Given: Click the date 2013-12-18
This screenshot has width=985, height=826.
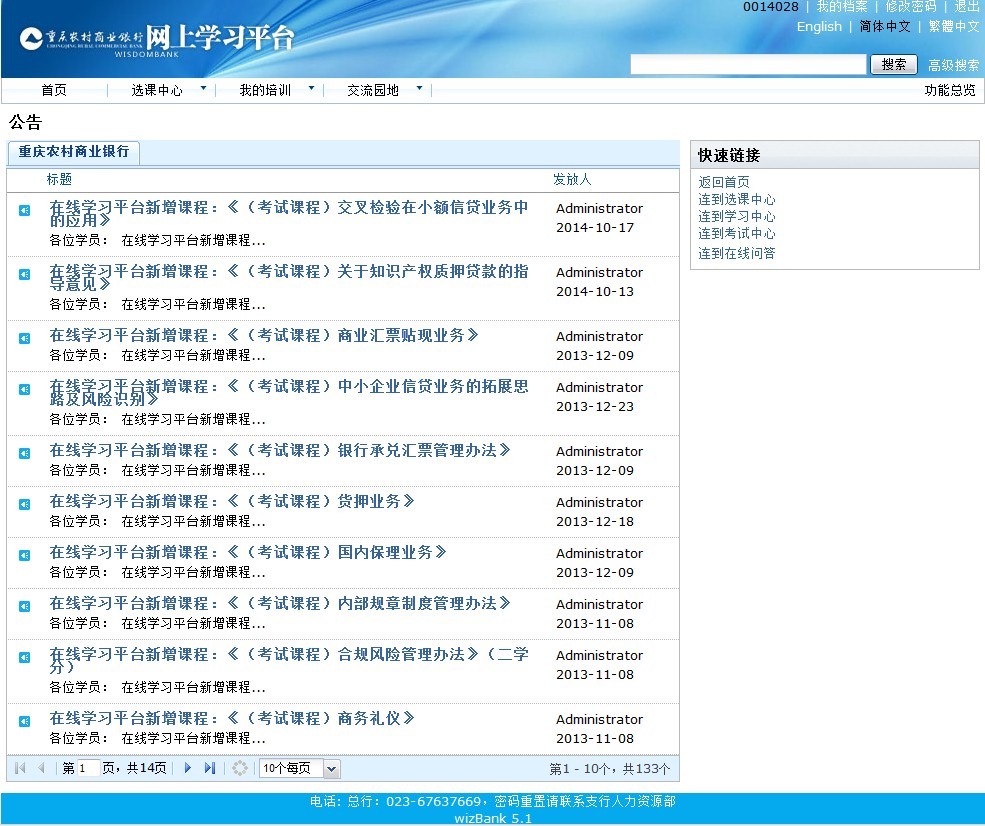Looking at the screenshot, I should coord(595,521).
